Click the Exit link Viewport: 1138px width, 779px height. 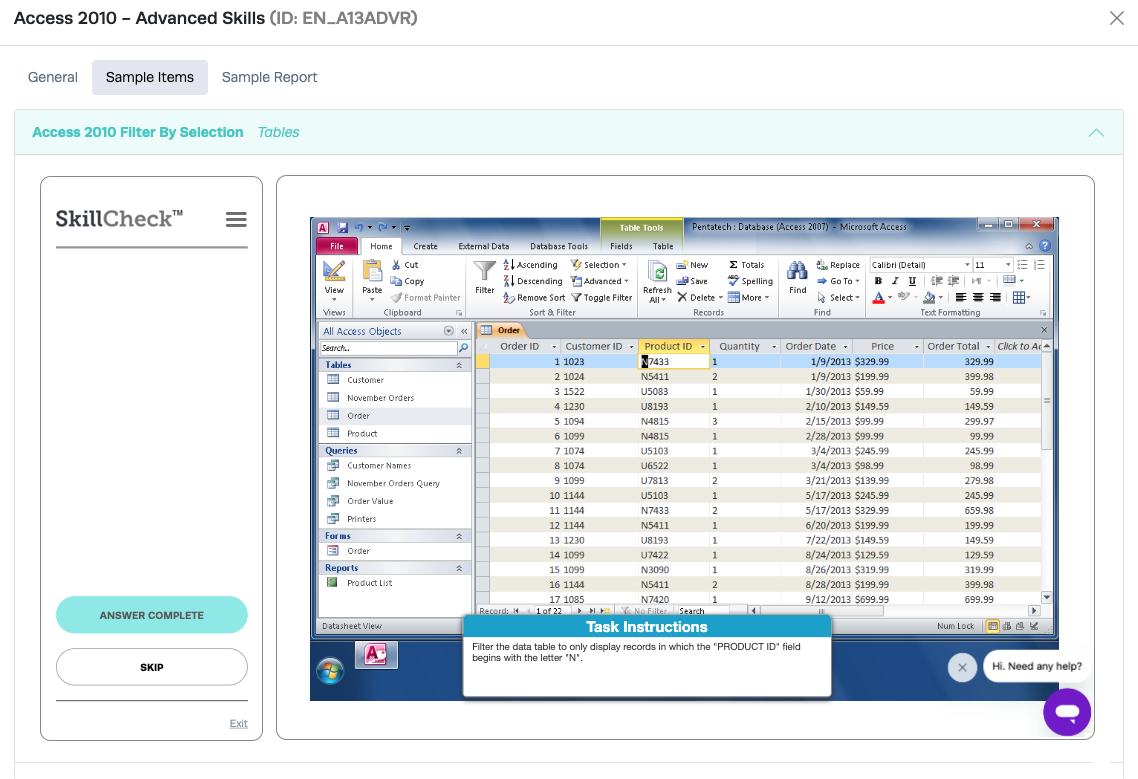tap(239, 723)
